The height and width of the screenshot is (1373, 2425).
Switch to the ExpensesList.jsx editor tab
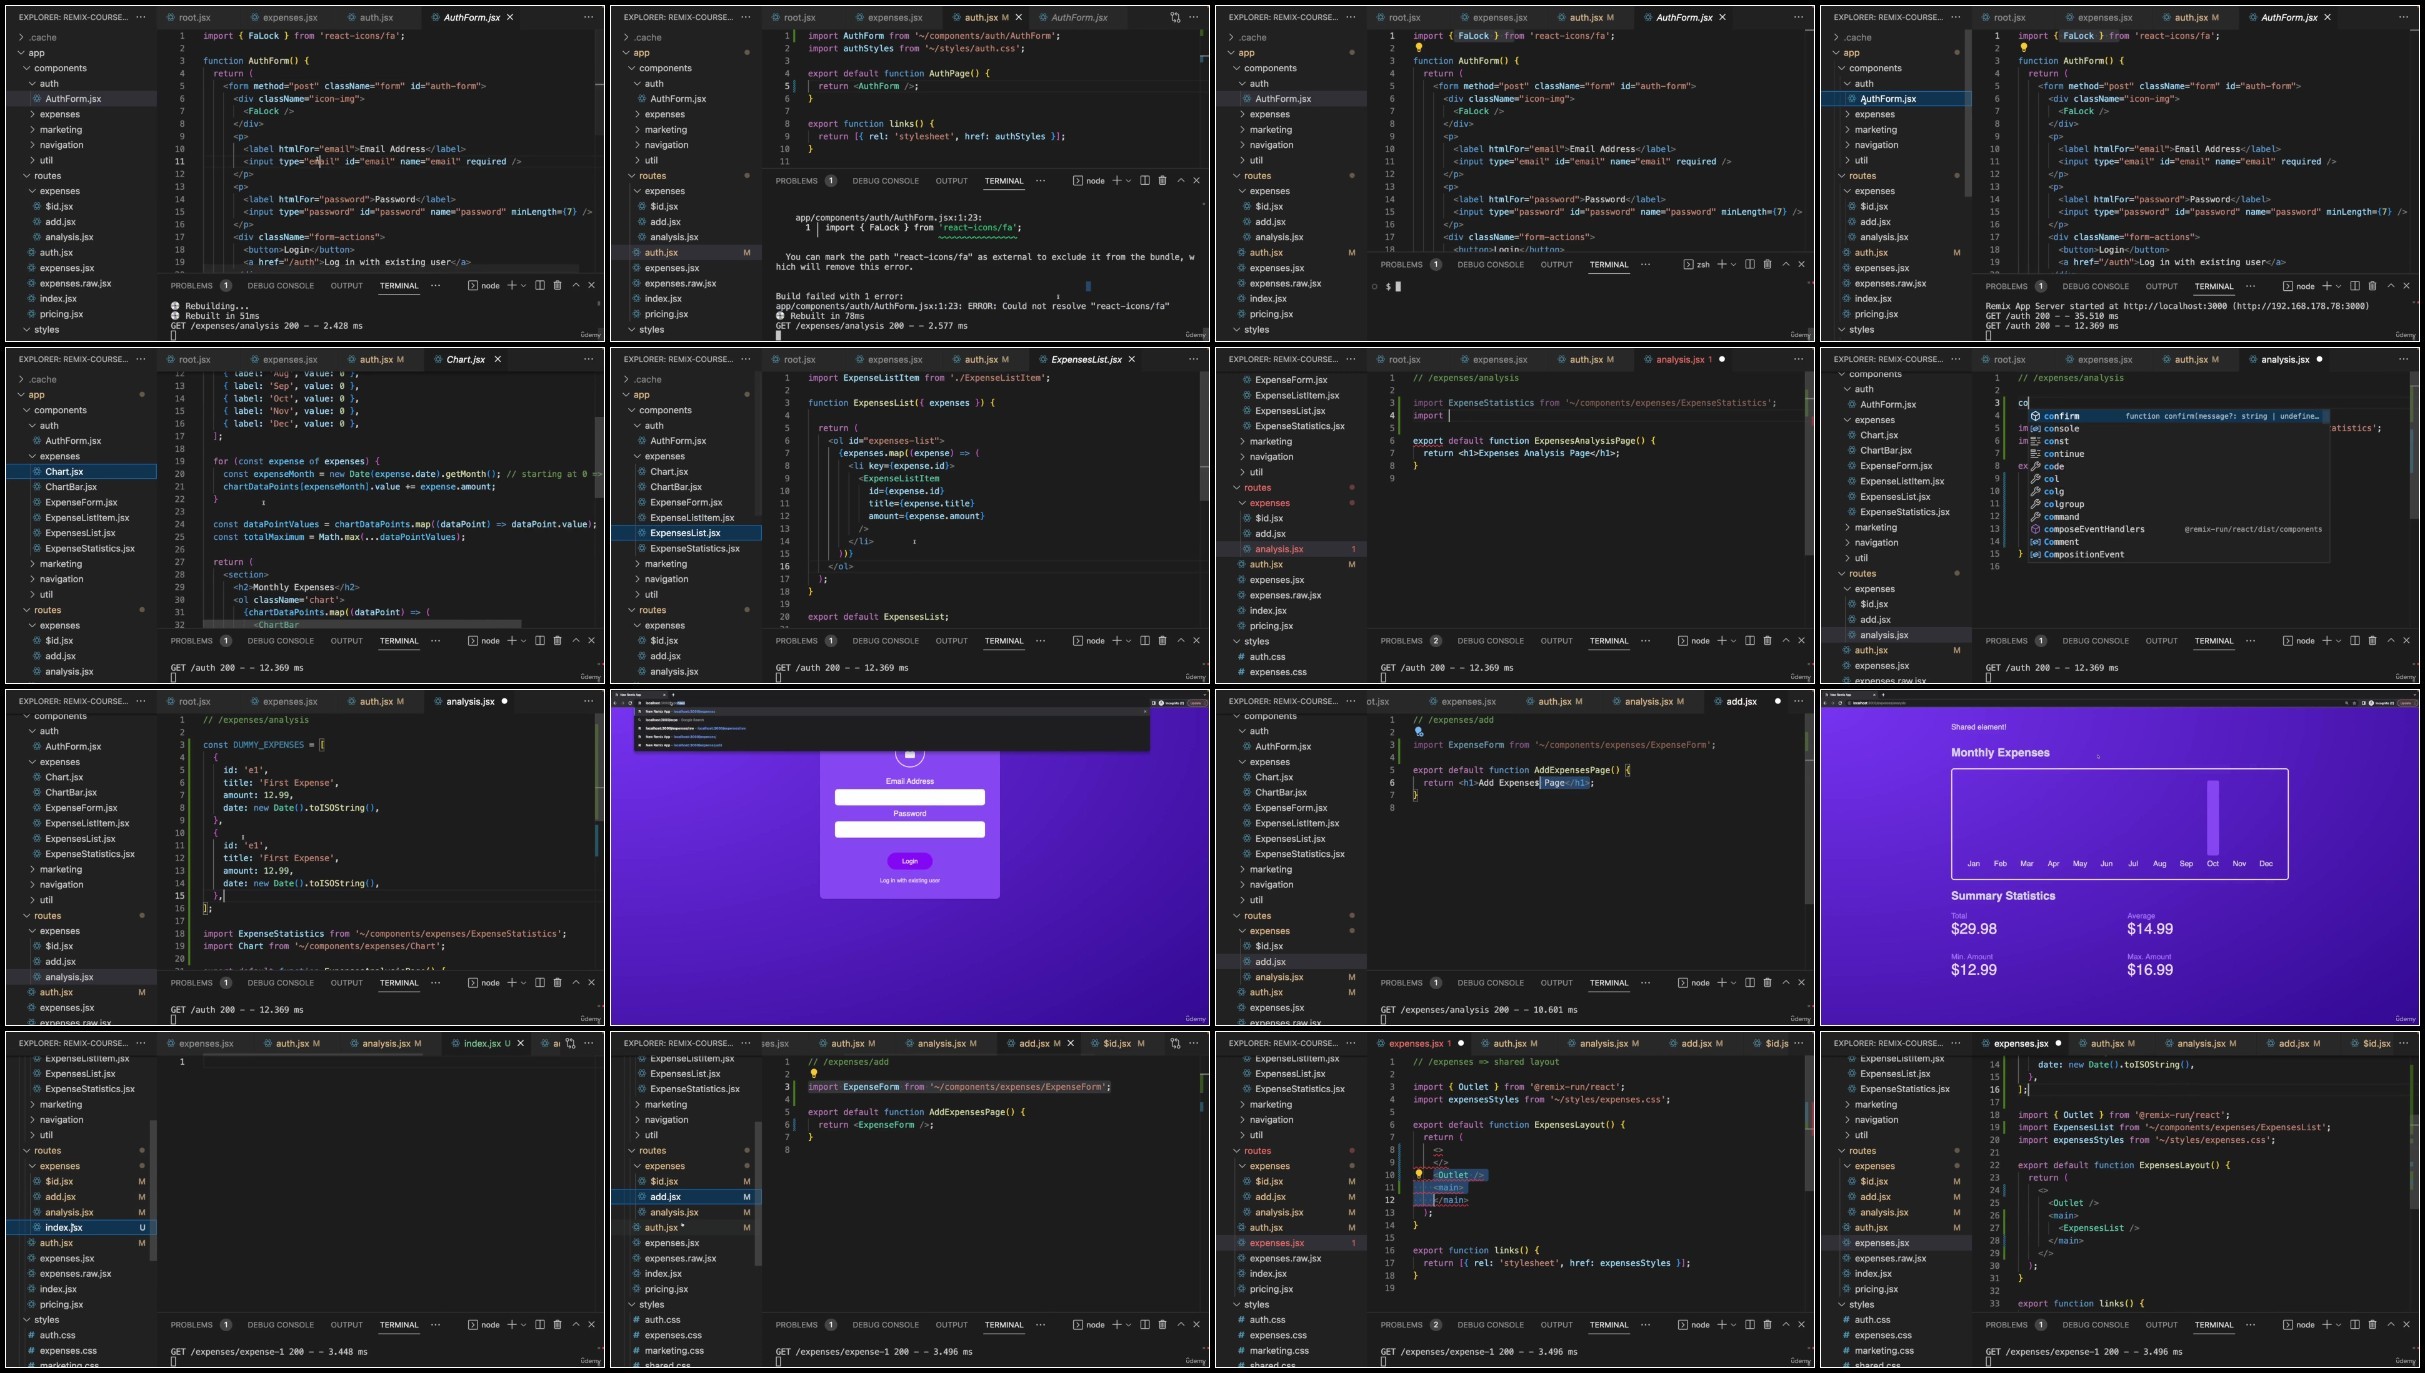pyautogui.click(x=1085, y=359)
